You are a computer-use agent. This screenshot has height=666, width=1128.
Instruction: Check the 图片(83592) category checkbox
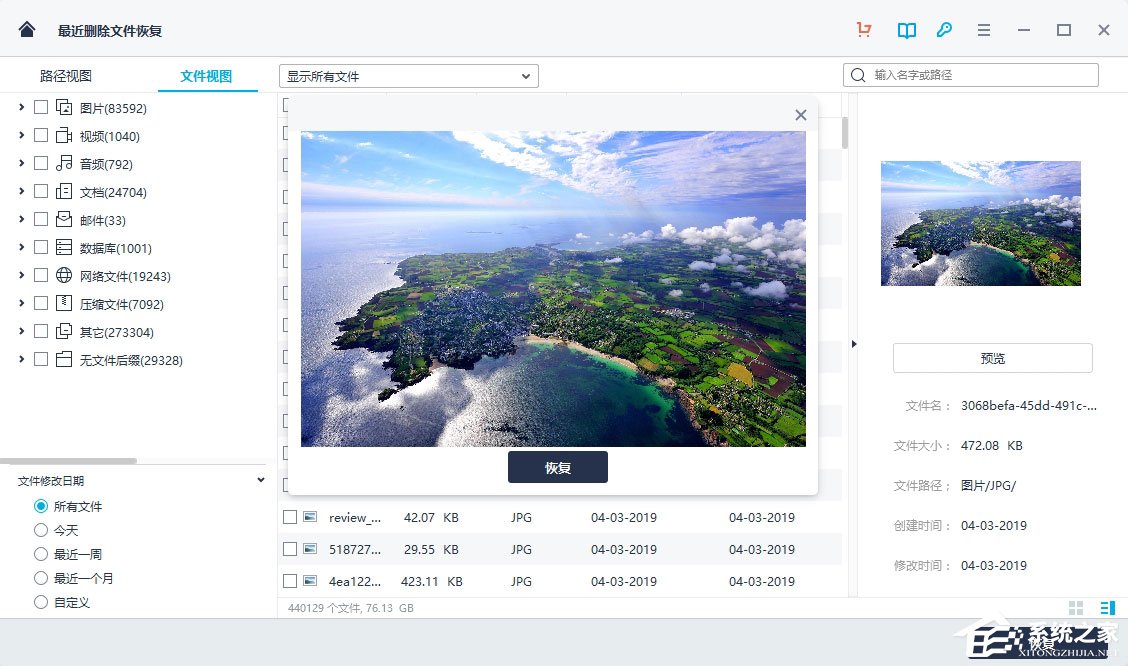(x=41, y=107)
